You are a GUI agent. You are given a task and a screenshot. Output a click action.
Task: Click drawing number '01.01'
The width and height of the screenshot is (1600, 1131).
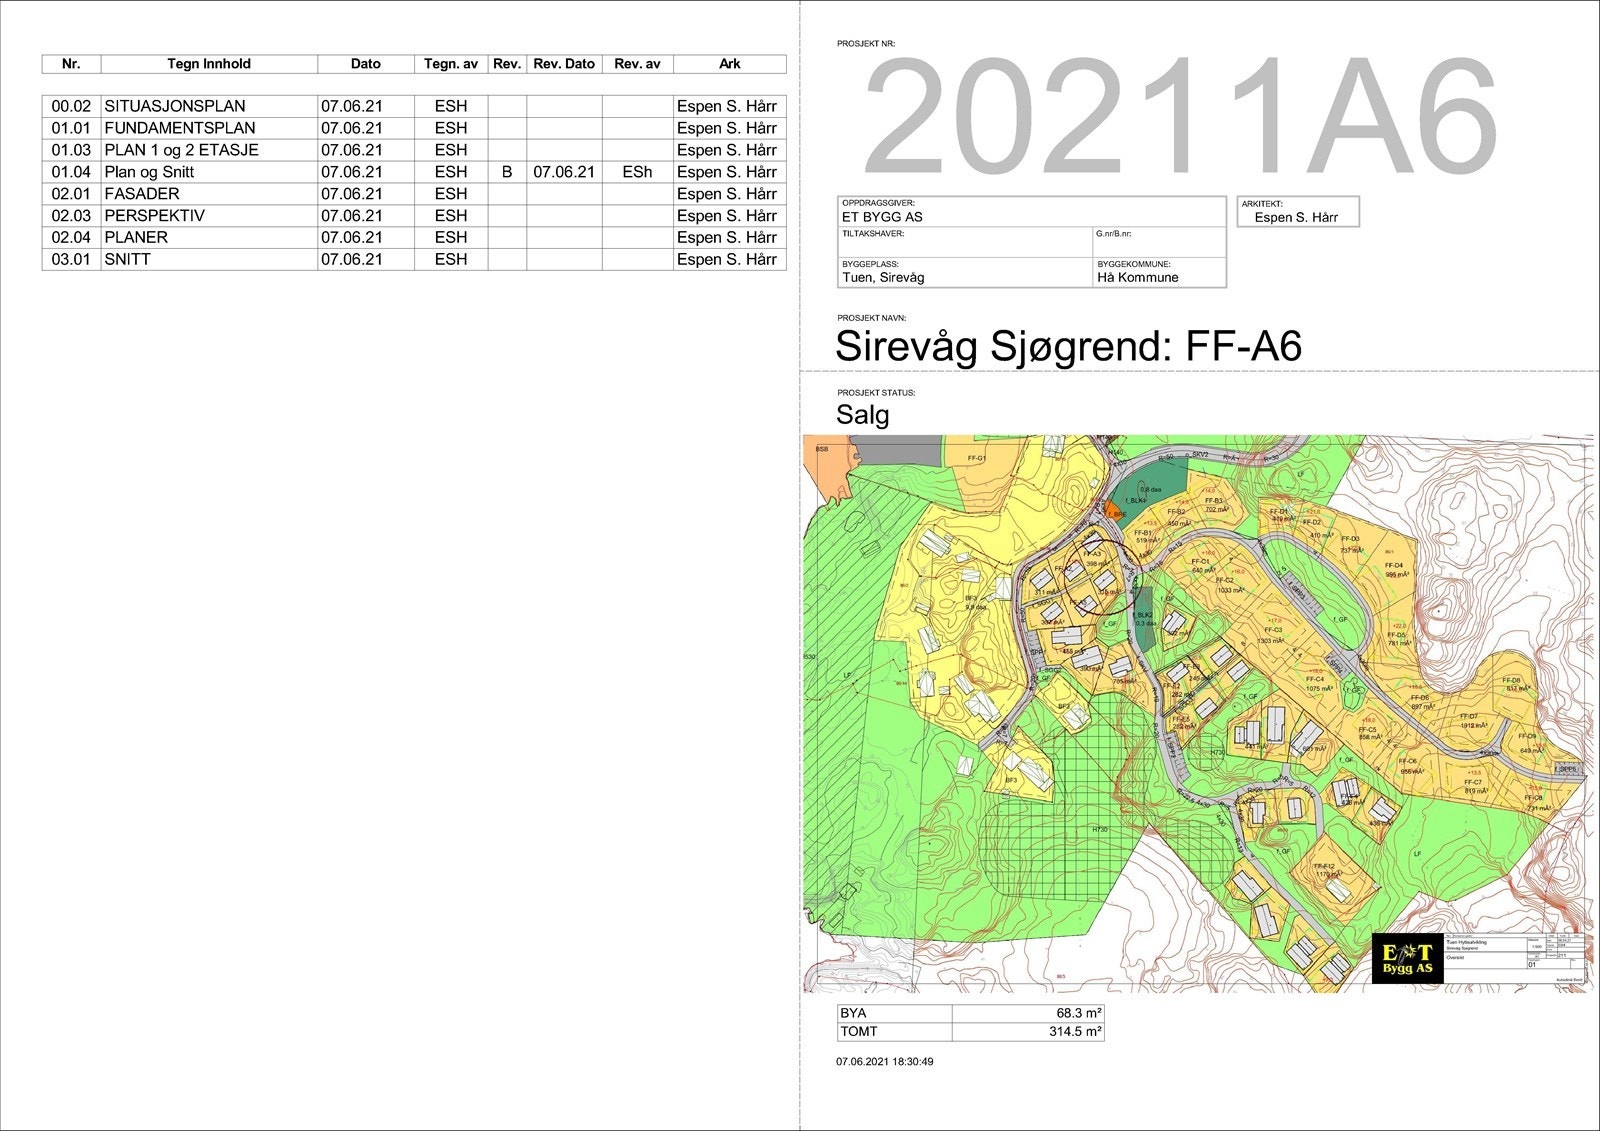(x=71, y=128)
